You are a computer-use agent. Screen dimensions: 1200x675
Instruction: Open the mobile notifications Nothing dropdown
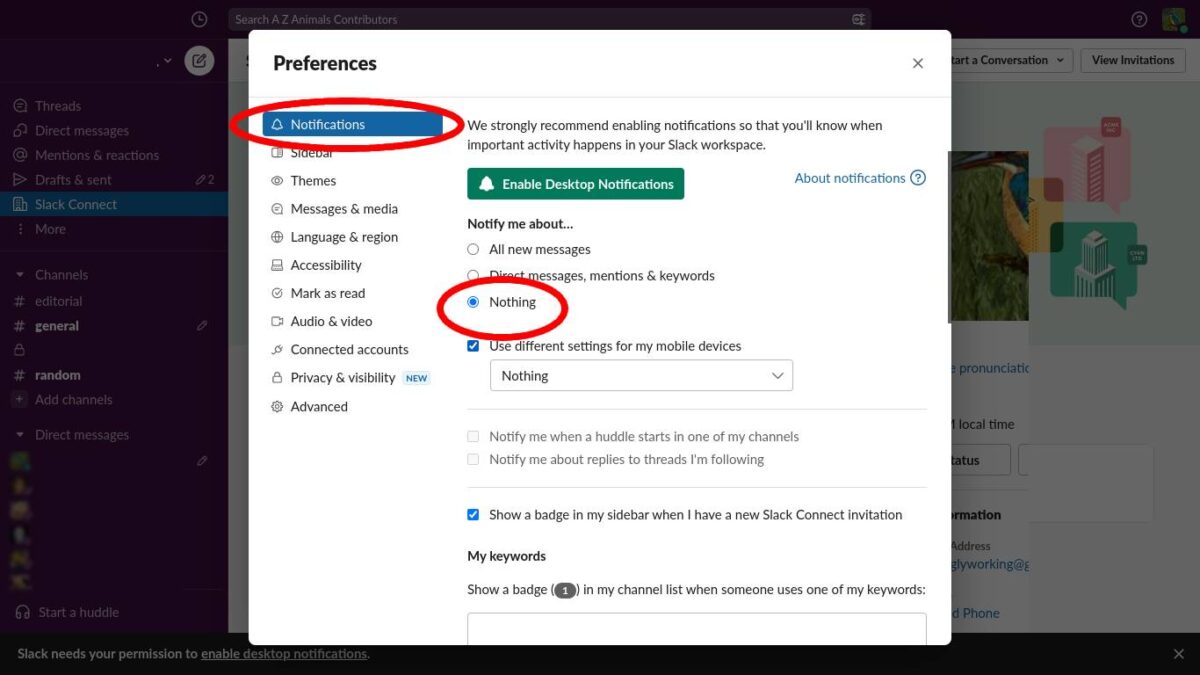click(641, 376)
